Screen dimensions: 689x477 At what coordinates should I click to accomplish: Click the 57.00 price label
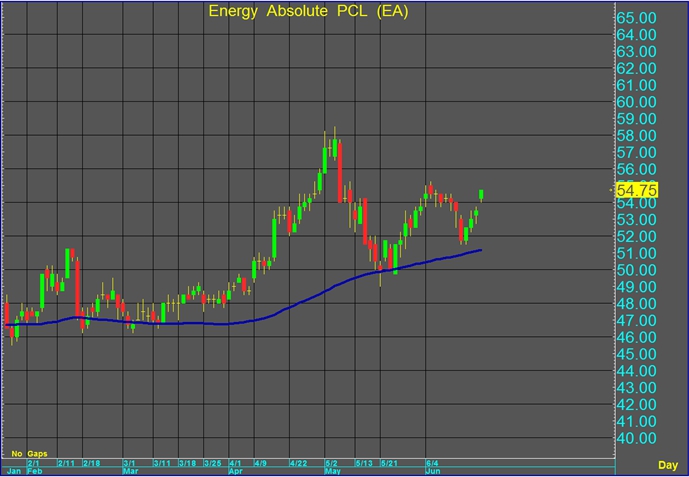click(x=636, y=152)
